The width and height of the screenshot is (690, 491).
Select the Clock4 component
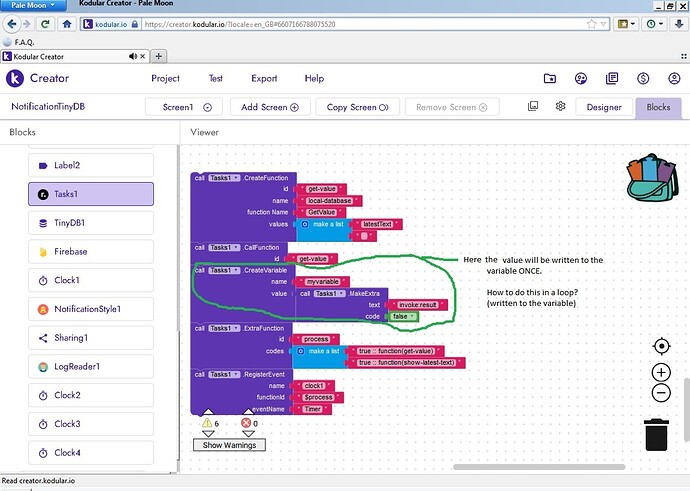91,453
